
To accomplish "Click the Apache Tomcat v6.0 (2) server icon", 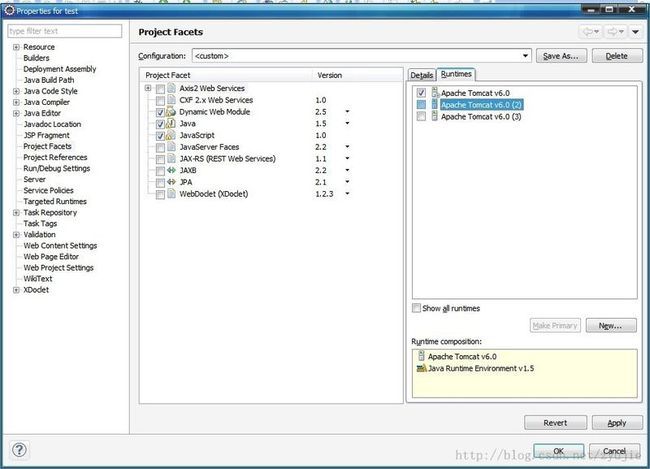I will coord(434,104).
